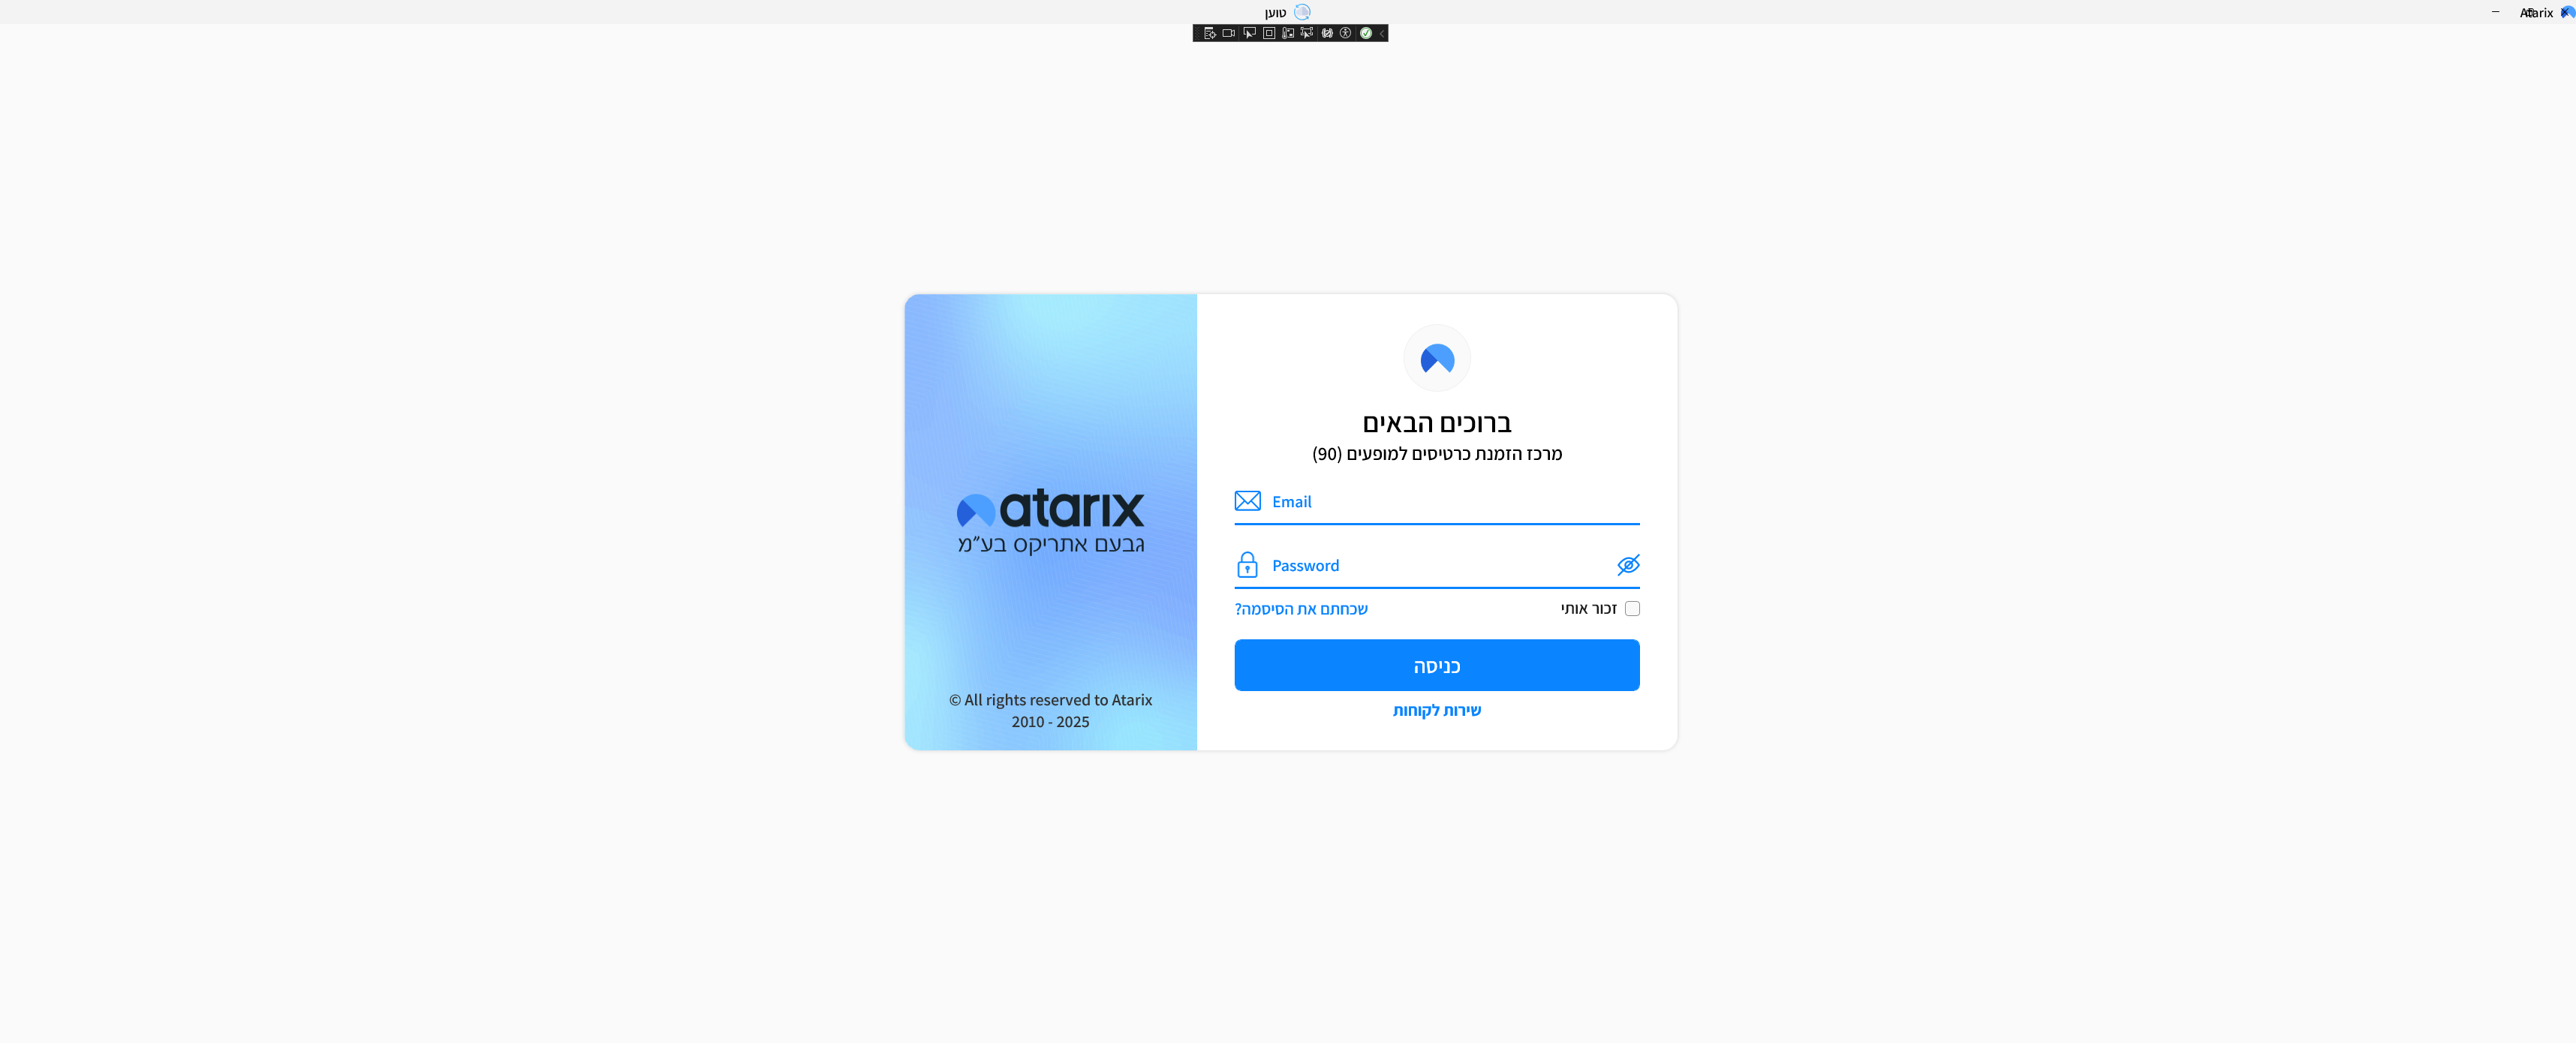Click the thermometer layout icon in debug toolbar

coord(1288,33)
